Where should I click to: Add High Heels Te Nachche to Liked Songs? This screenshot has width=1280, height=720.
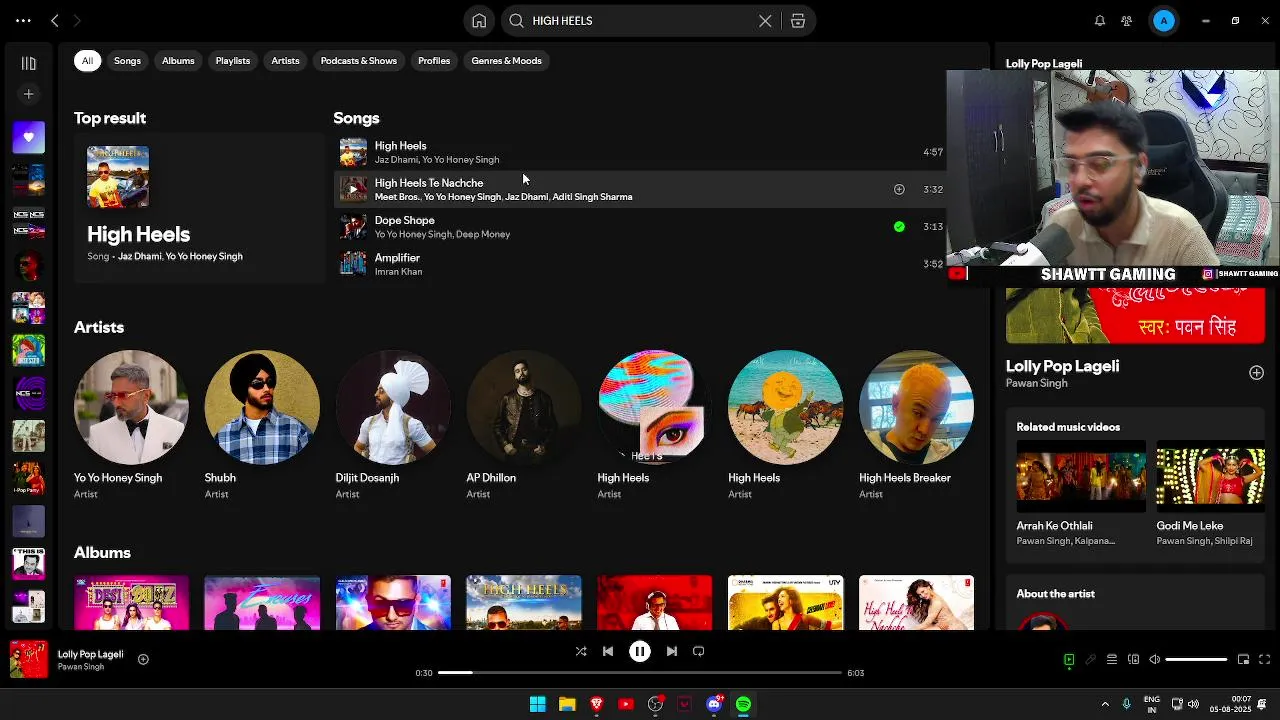coord(899,189)
